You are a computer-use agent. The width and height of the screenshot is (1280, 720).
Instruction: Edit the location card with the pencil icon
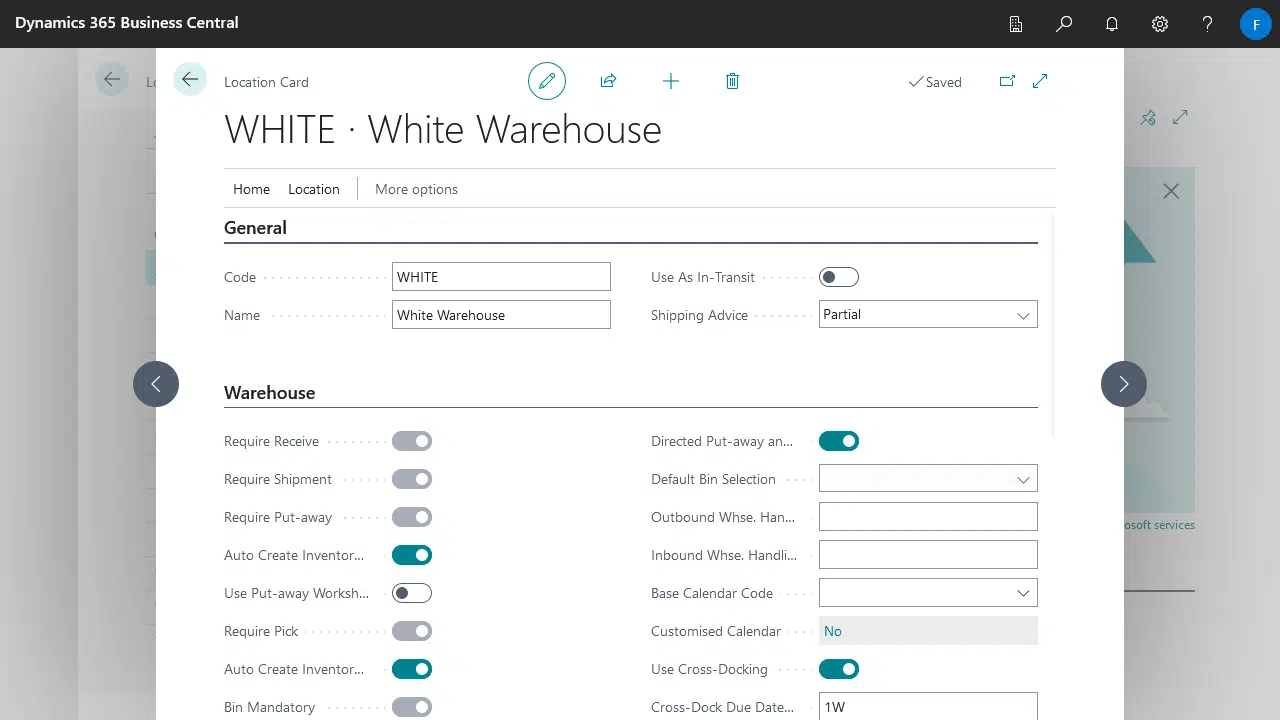pyautogui.click(x=547, y=81)
